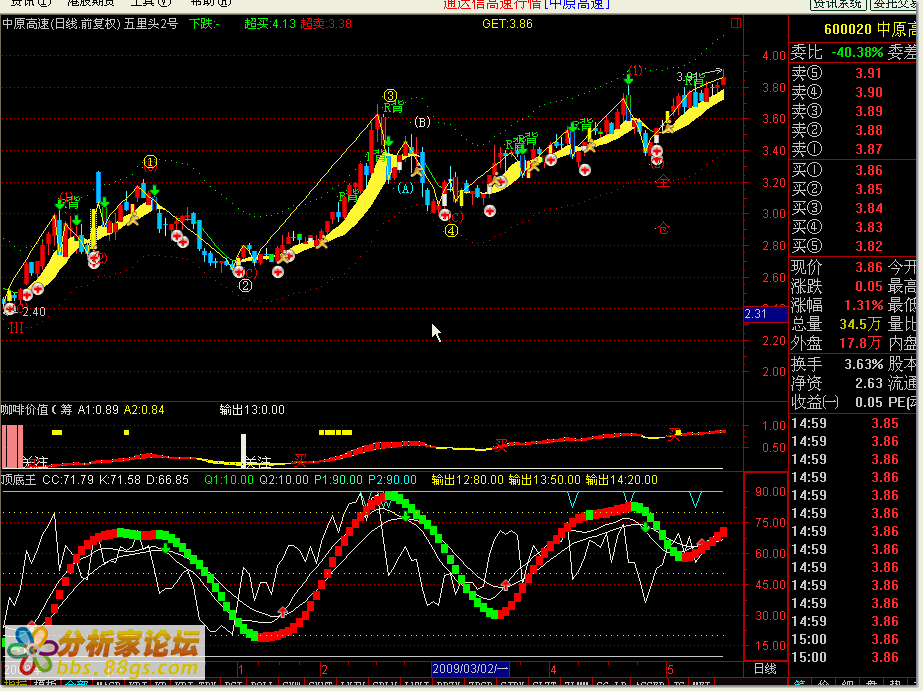Click the red plus marker right of ②
Viewport: 923px width, 691px height.
pyautogui.click(x=278, y=272)
